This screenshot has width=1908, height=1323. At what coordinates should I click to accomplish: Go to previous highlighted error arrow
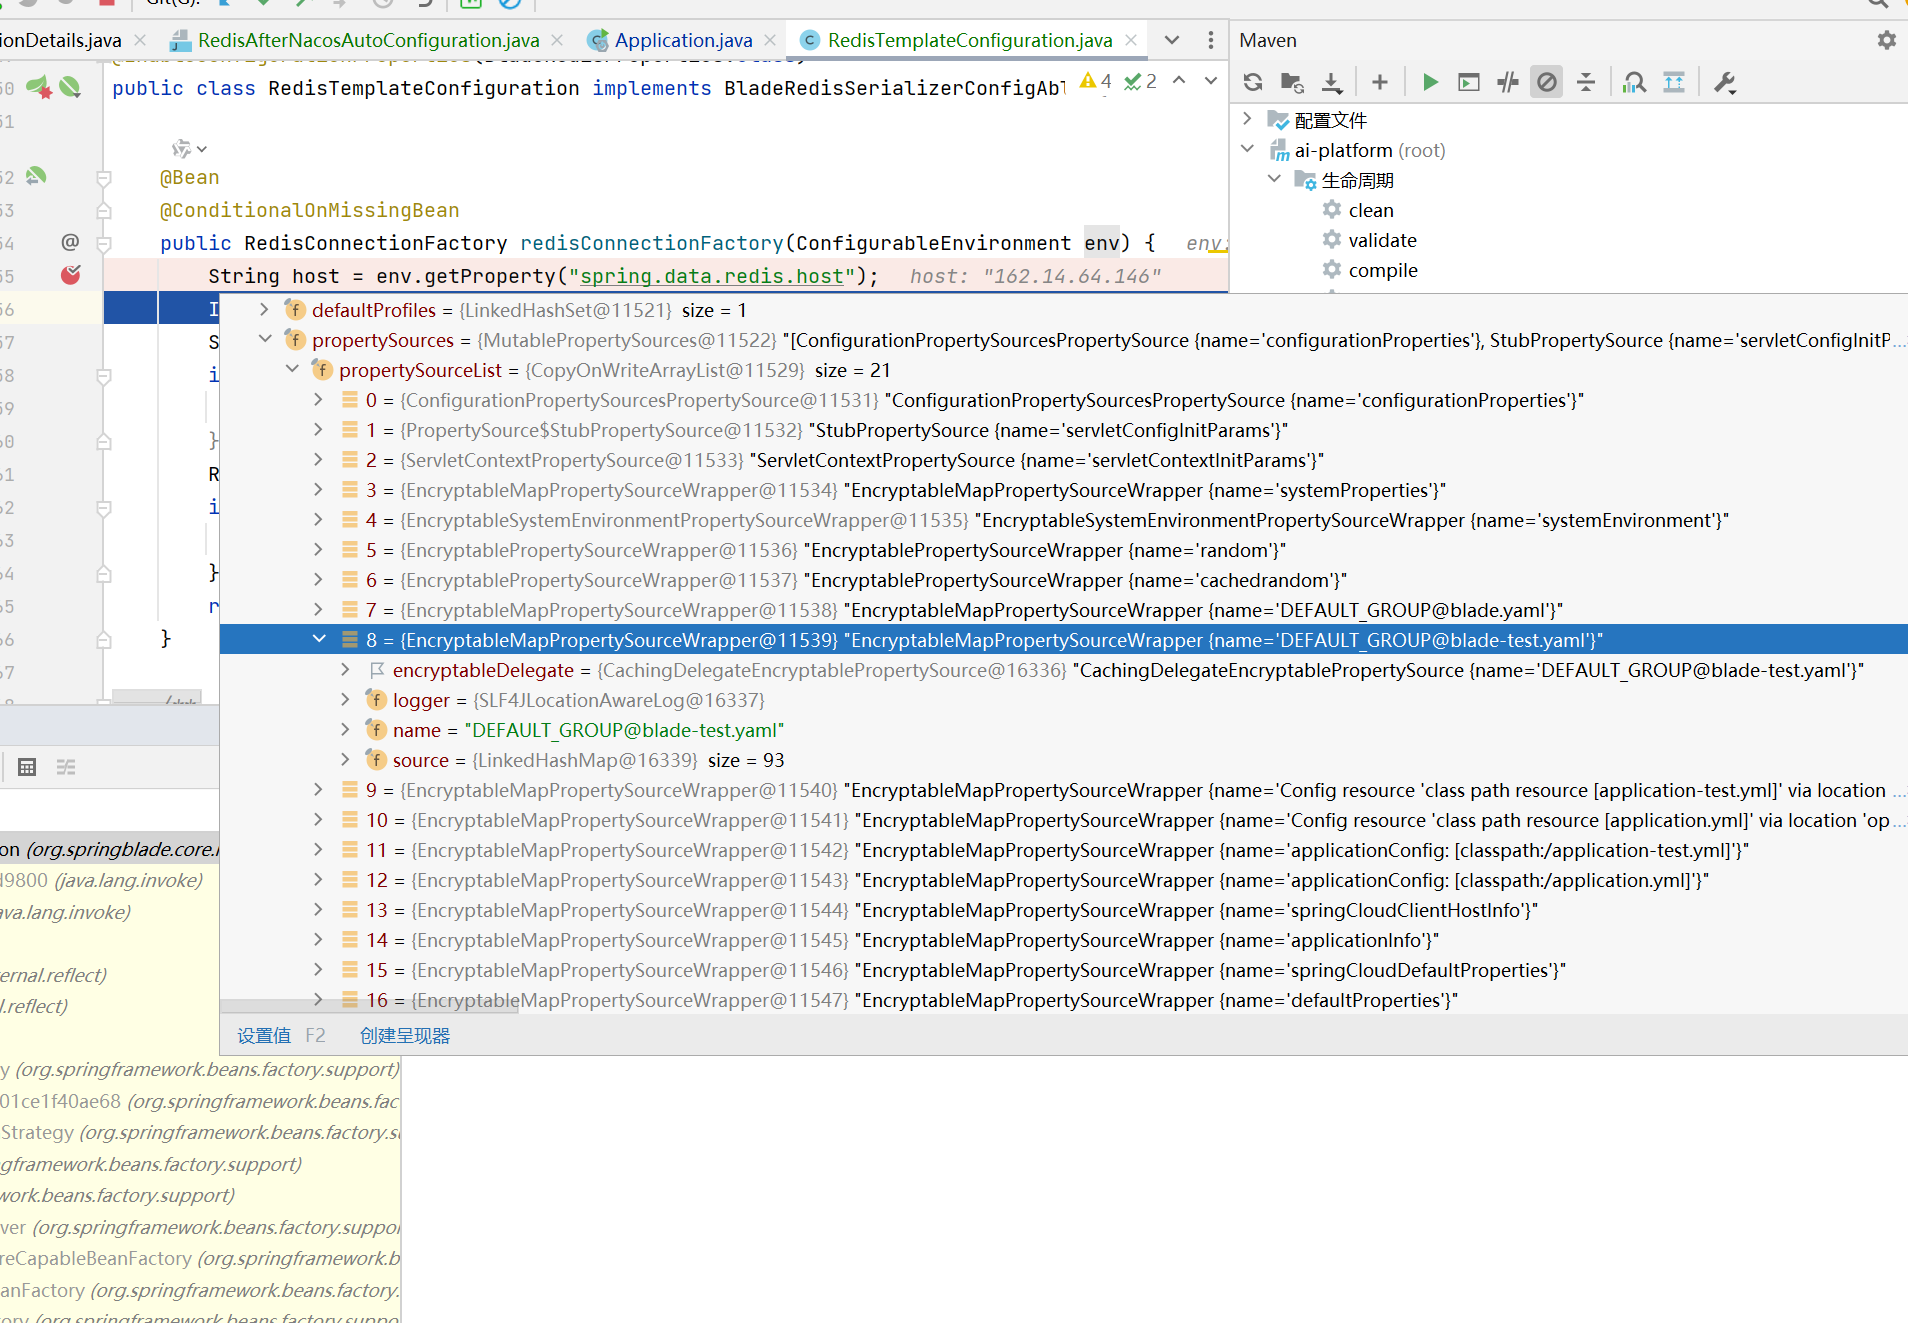(x=1180, y=81)
